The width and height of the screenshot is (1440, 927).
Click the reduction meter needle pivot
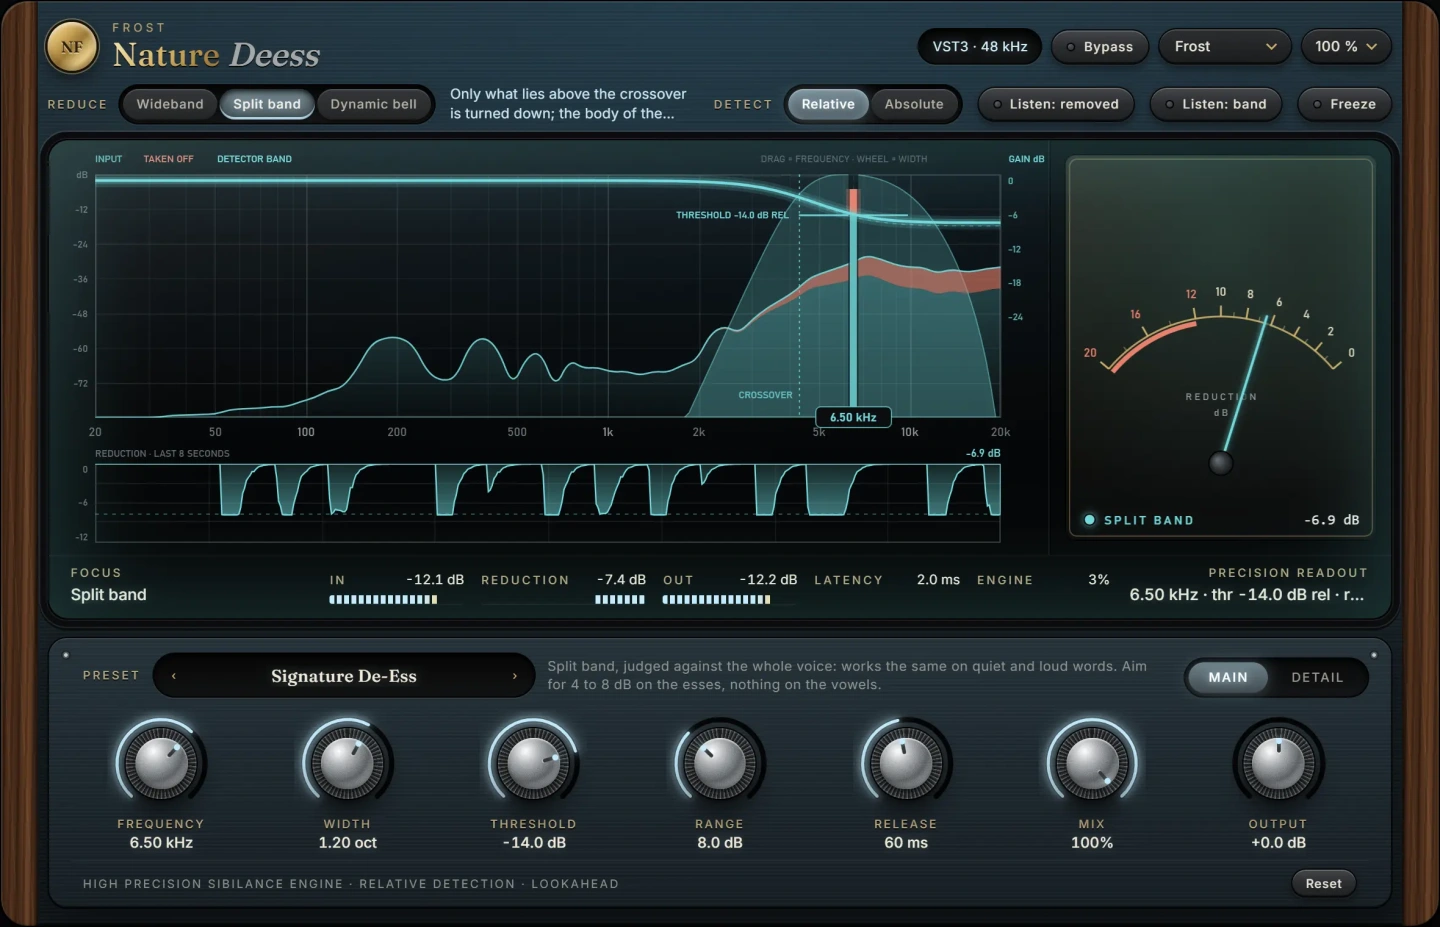(x=1221, y=462)
